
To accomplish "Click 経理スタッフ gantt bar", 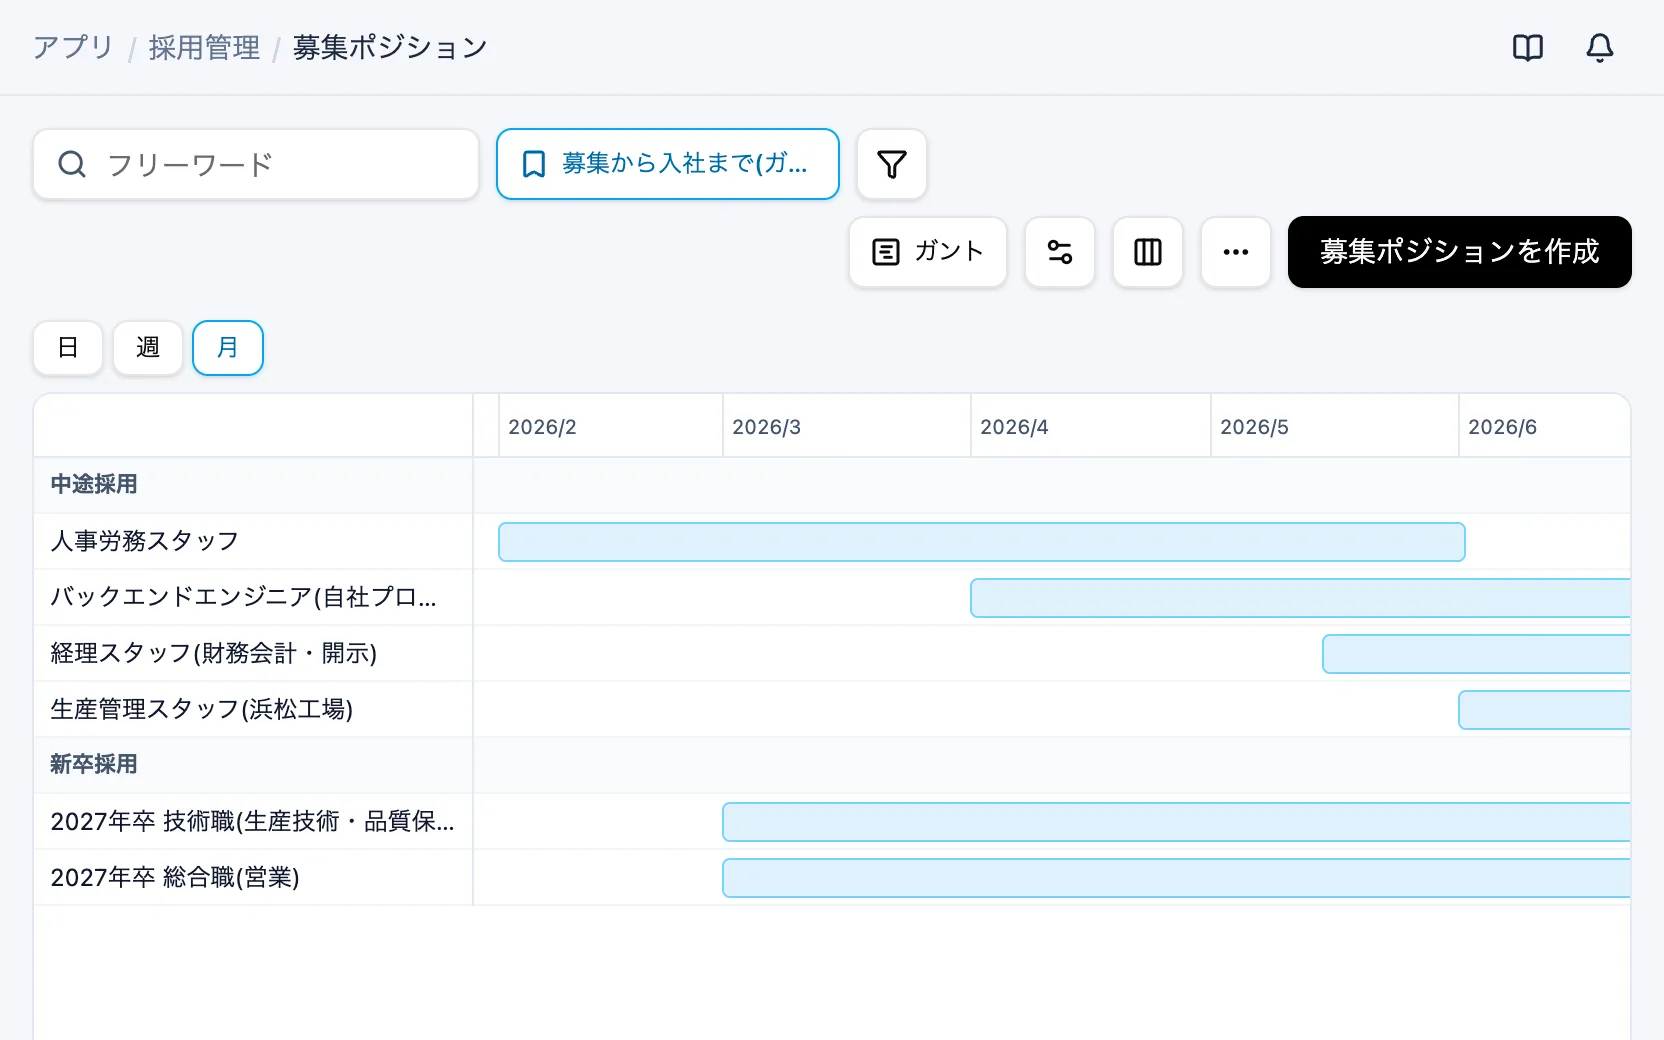I will (x=1476, y=654).
